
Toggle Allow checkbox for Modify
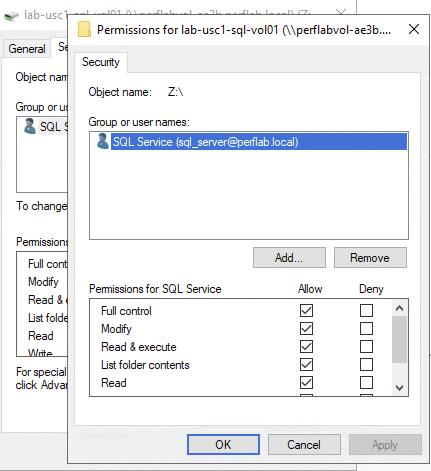pyautogui.click(x=306, y=329)
